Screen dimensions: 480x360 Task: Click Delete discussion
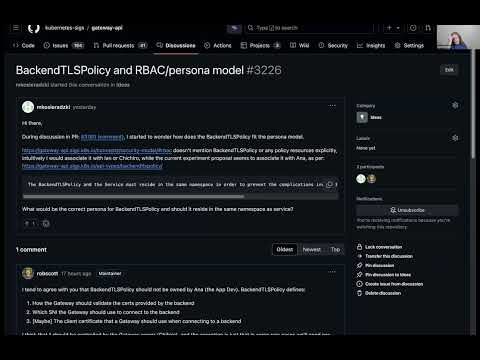click(x=379, y=293)
